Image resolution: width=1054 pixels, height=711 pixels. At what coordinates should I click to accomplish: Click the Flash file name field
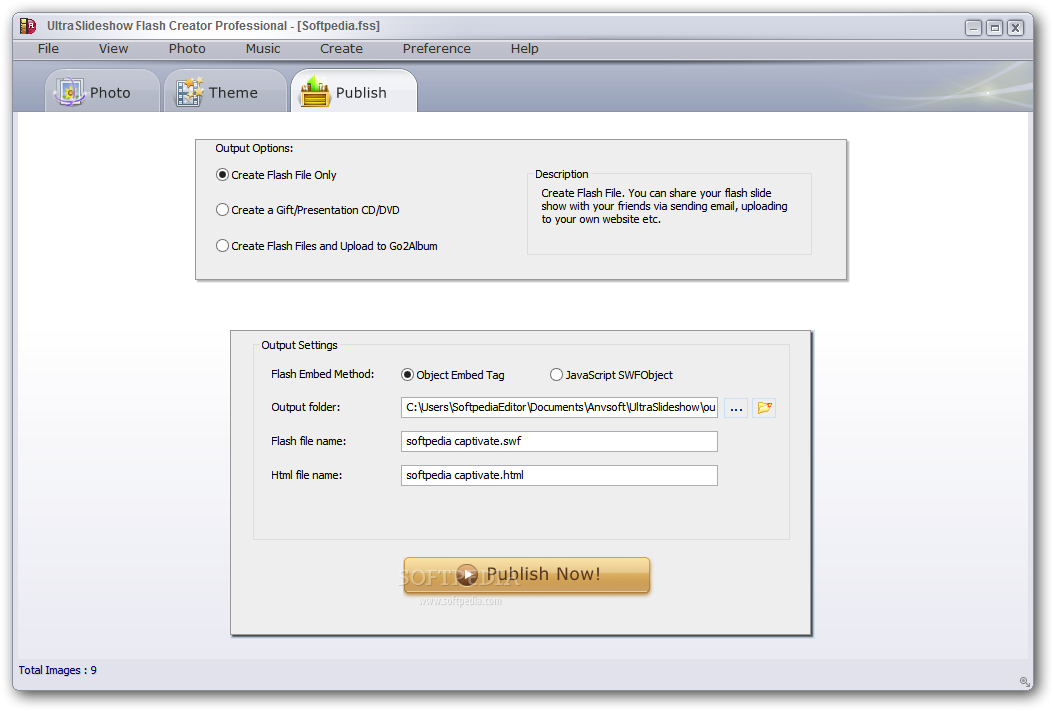tap(559, 442)
